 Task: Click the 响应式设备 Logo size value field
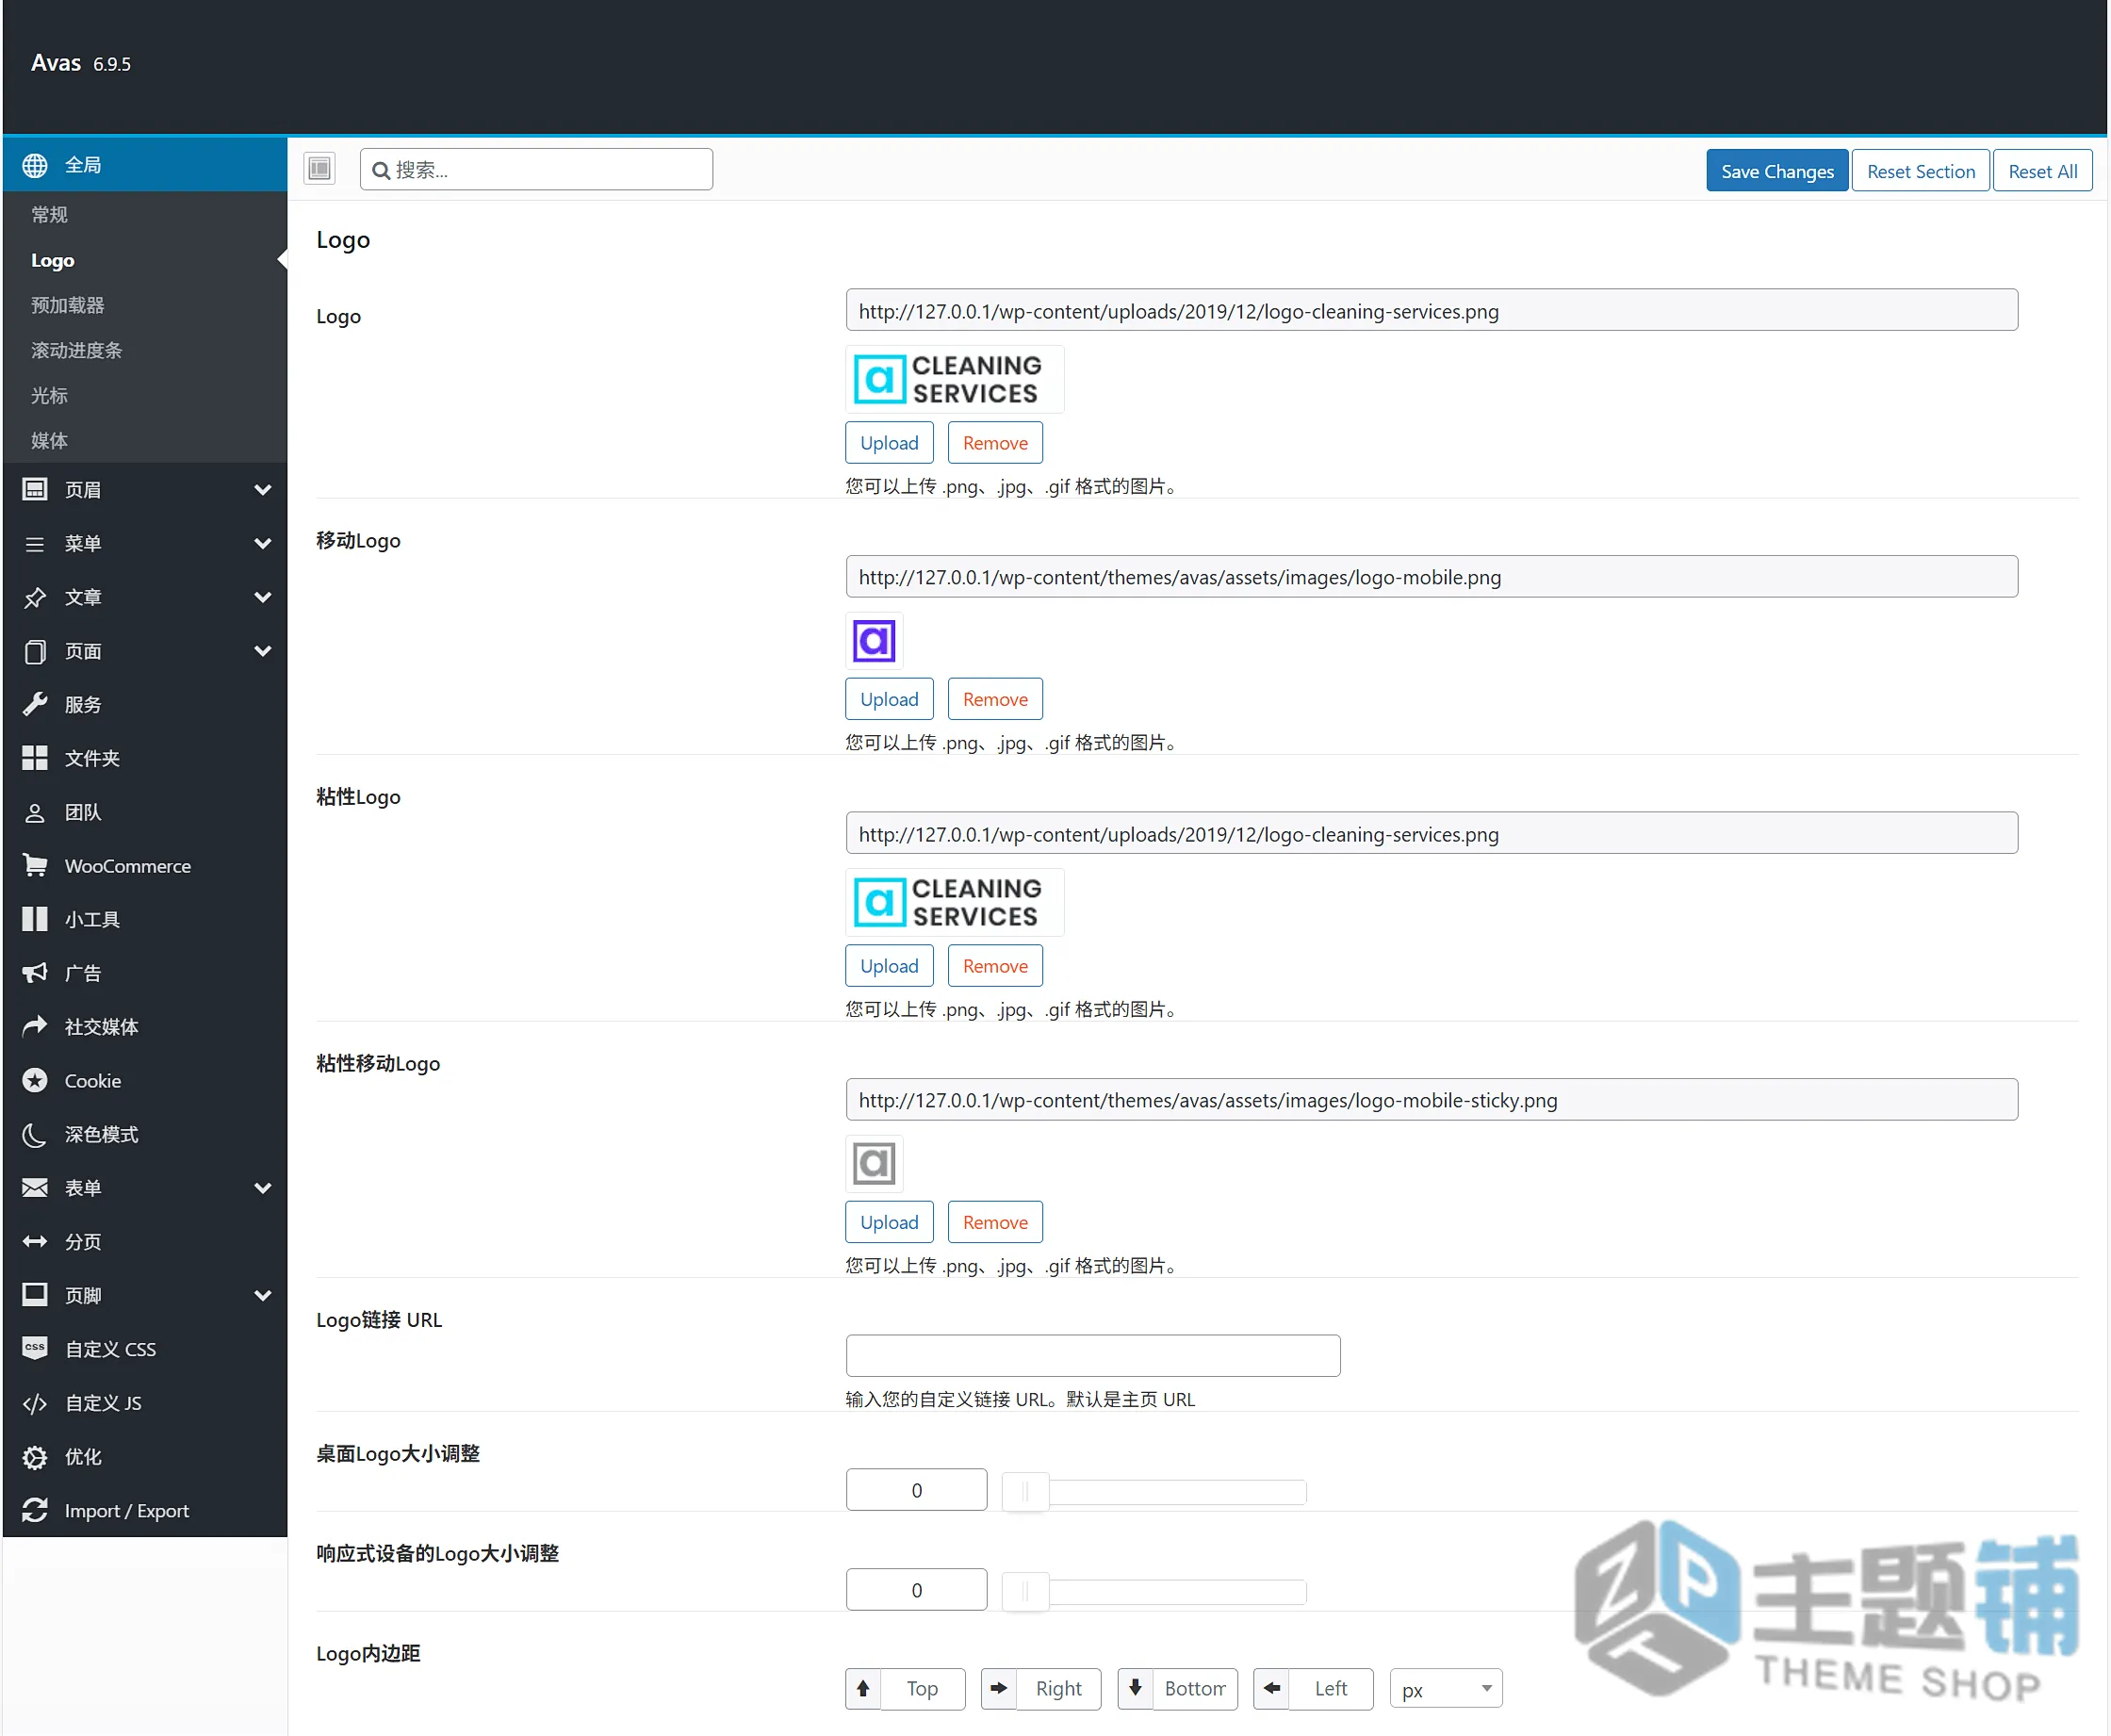tap(916, 1590)
